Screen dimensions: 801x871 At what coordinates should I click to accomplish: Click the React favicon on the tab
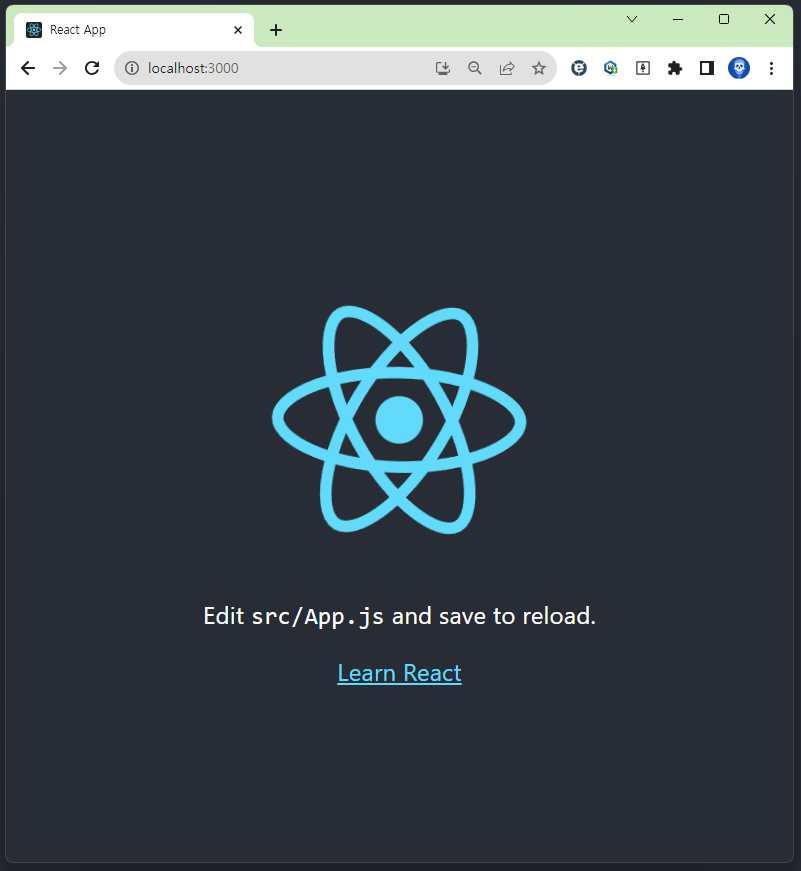pos(34,30)
